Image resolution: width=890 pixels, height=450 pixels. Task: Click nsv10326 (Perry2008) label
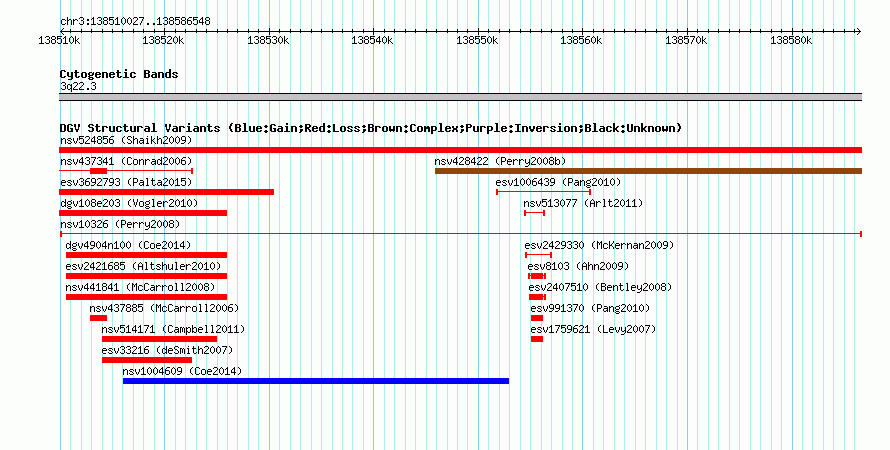[x=120, y=224]
